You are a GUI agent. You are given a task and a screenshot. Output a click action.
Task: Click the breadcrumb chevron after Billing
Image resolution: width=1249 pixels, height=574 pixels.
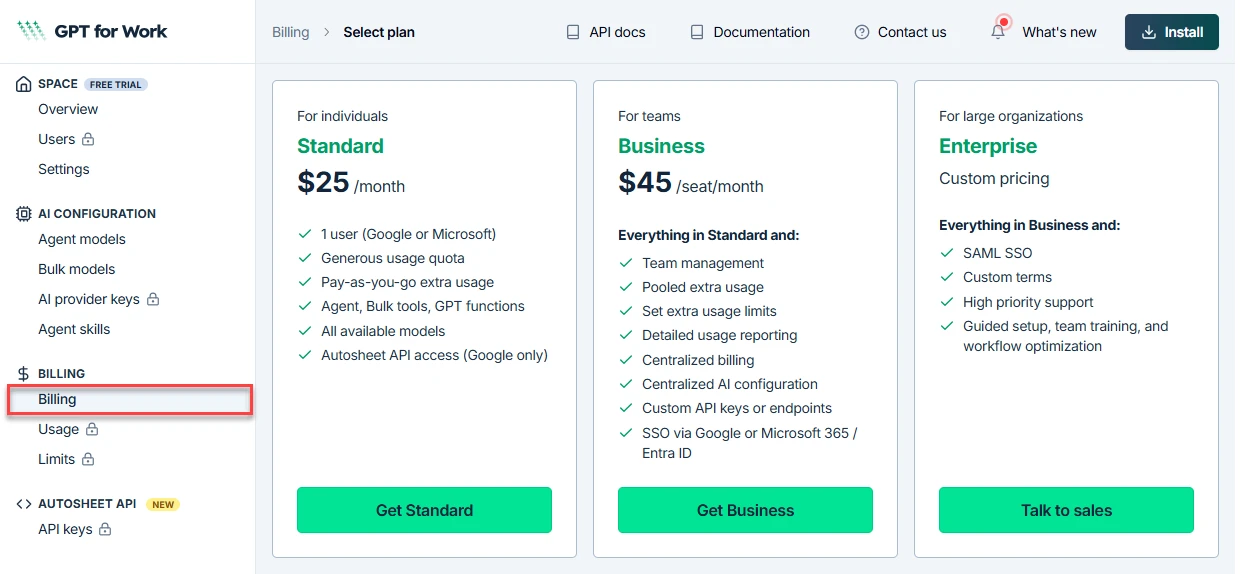tap(326, 32)
